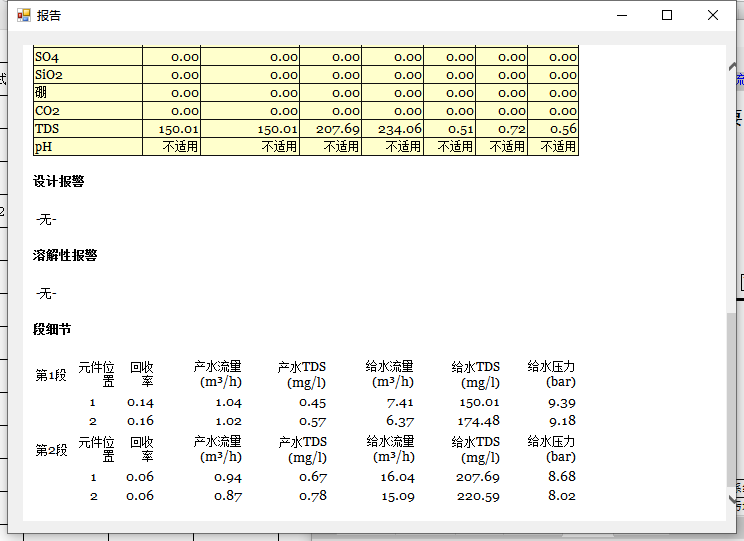Viewport: 744px width, 541px height.
Task: Click the 段细节 section heading
Action: (52, 330)
